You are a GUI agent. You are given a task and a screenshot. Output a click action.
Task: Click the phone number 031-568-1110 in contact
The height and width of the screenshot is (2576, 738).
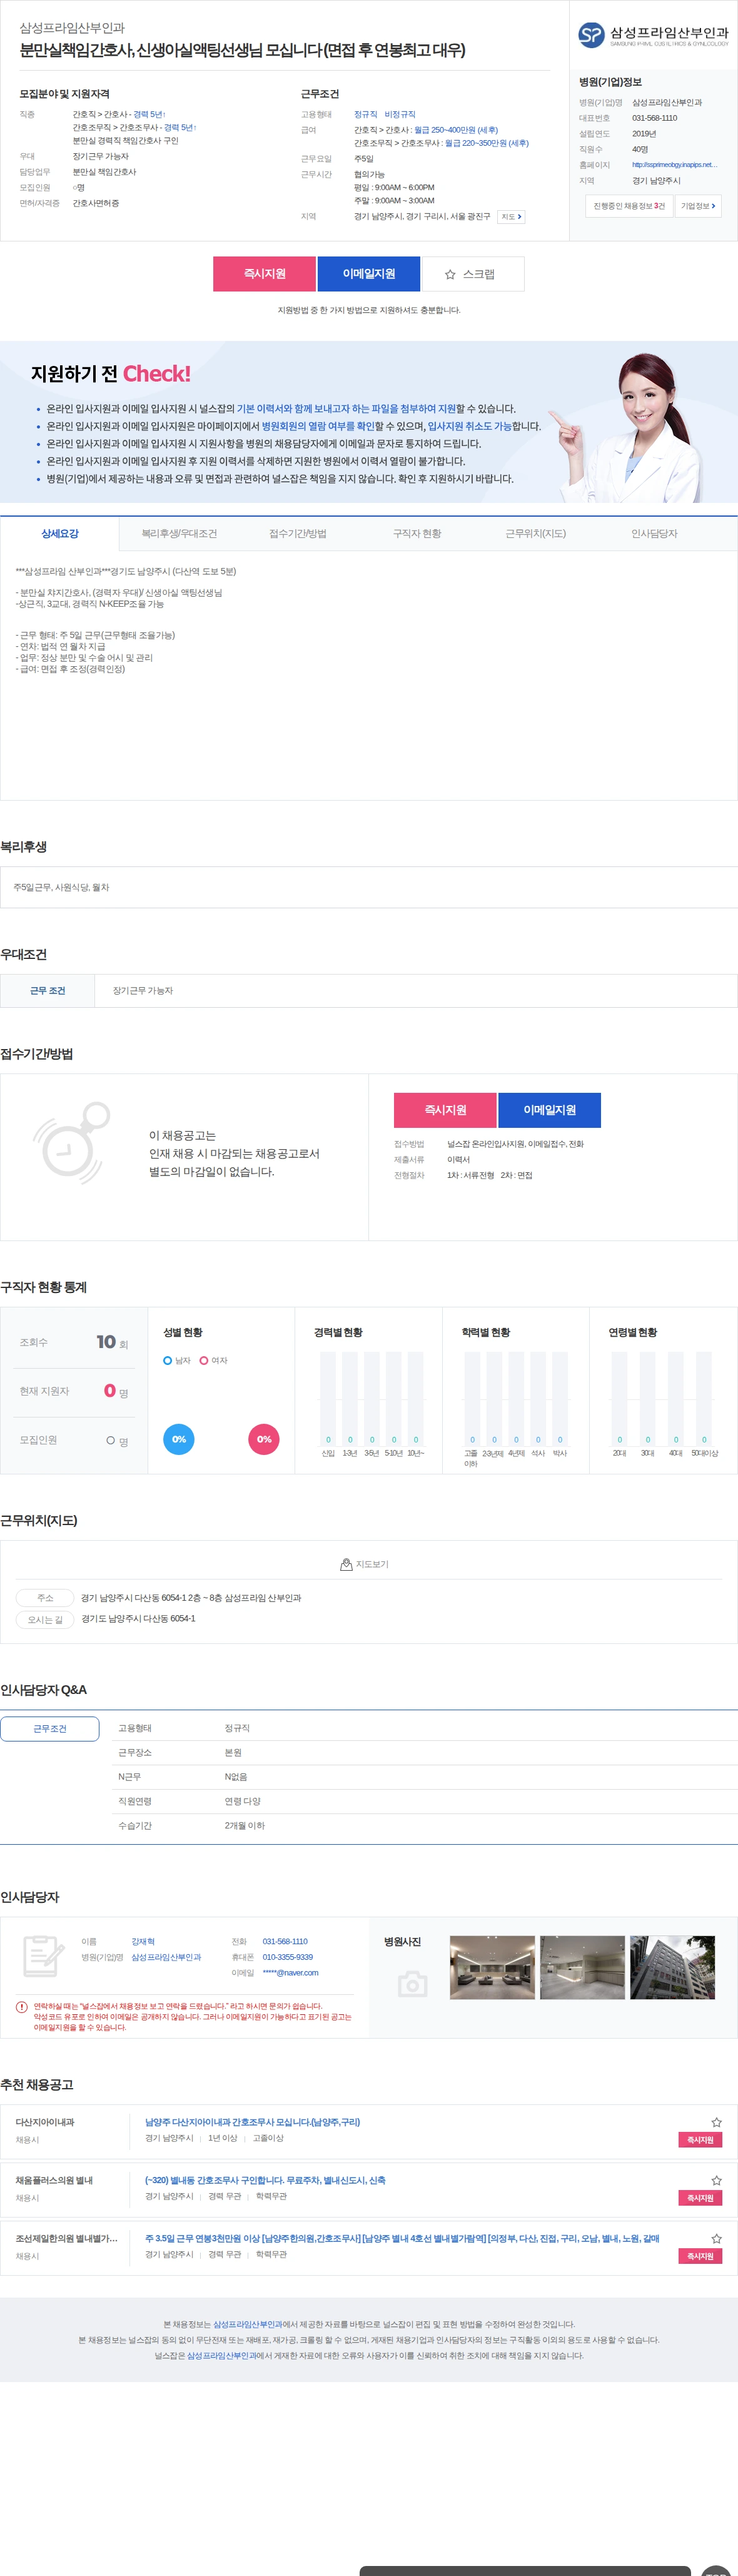[x=285, y=1941]
